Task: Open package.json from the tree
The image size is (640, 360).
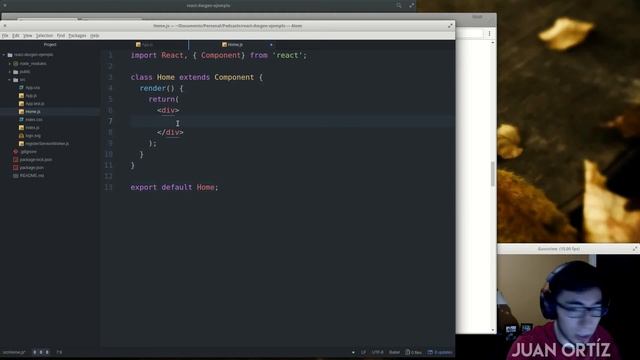Action: [31, 168]
